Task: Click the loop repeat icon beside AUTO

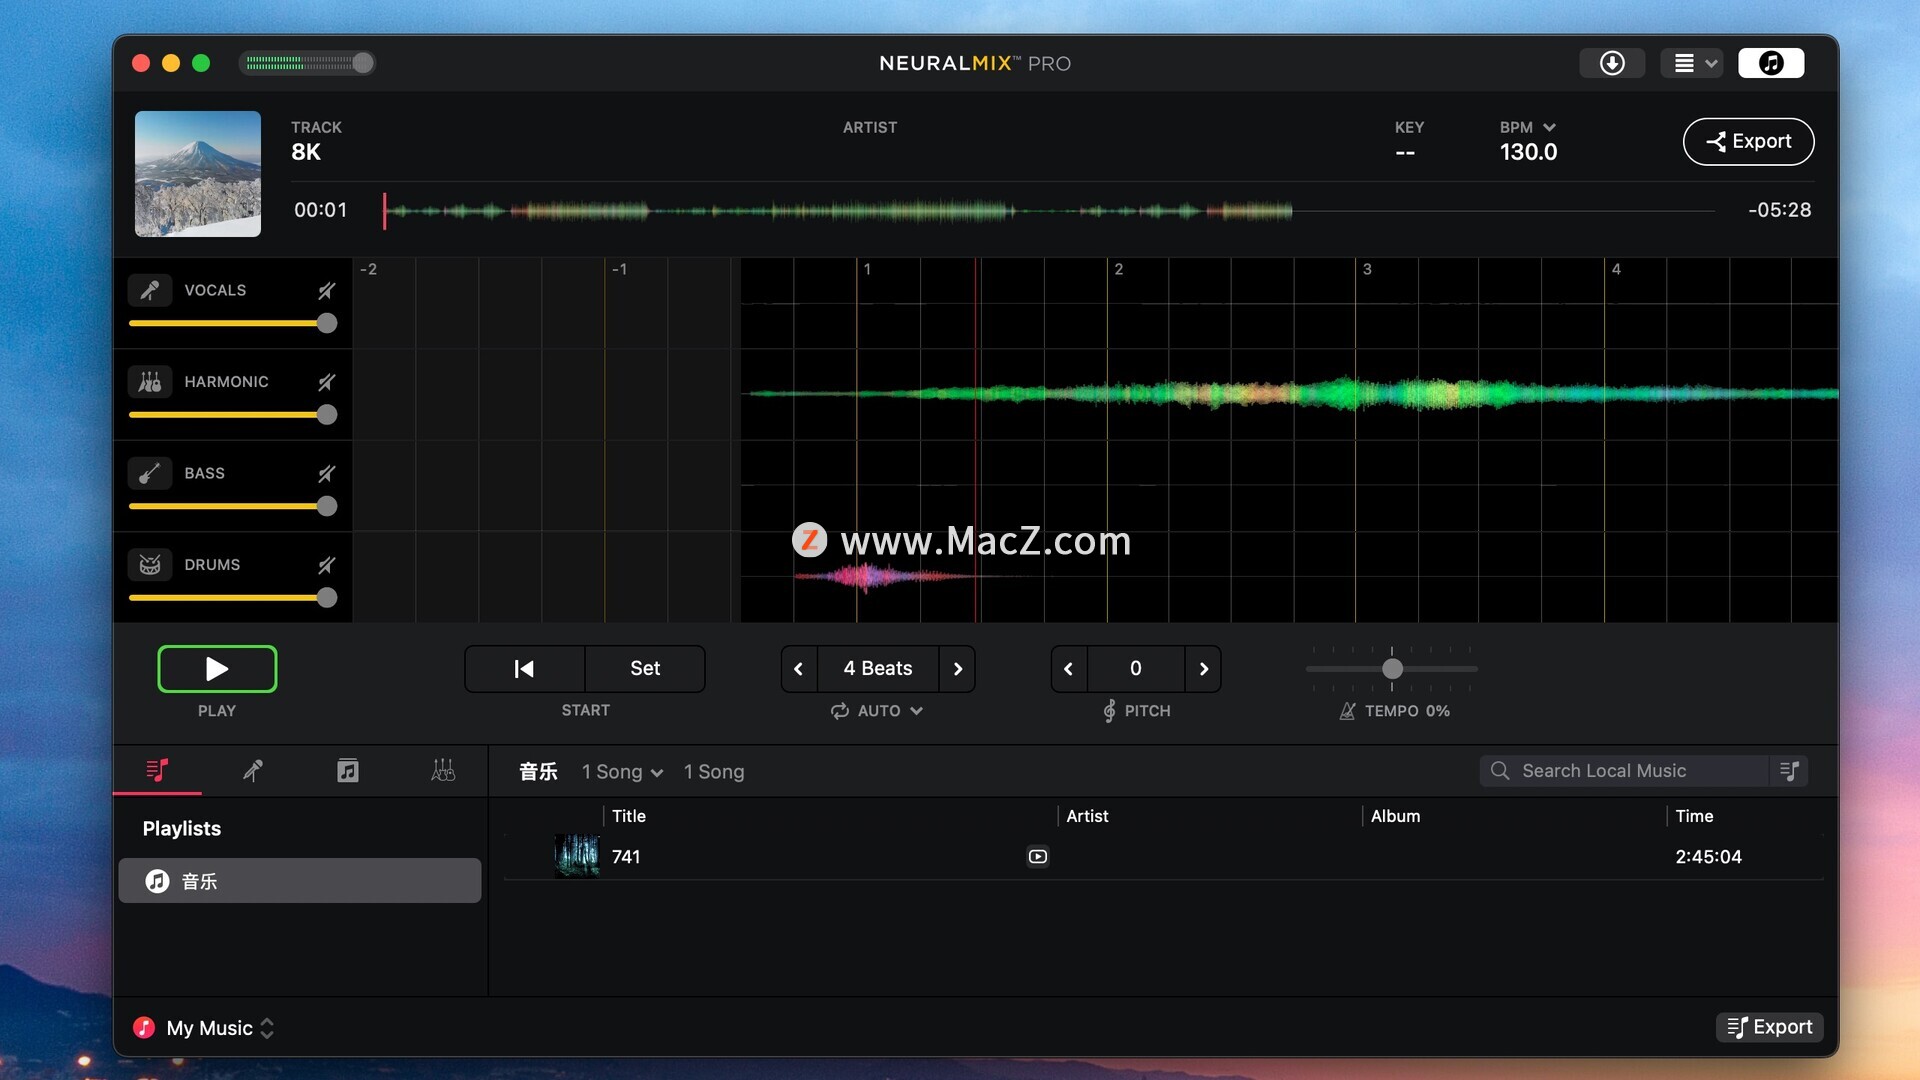Action: pyautogui.click(x=840, y=711)
